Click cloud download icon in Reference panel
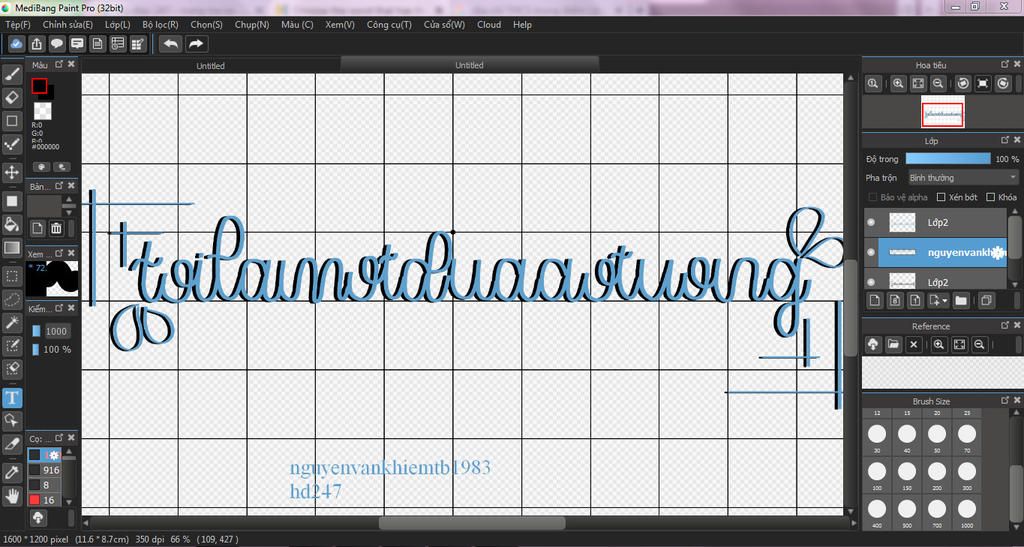1024x547 pixels. (x=872, y=344)
